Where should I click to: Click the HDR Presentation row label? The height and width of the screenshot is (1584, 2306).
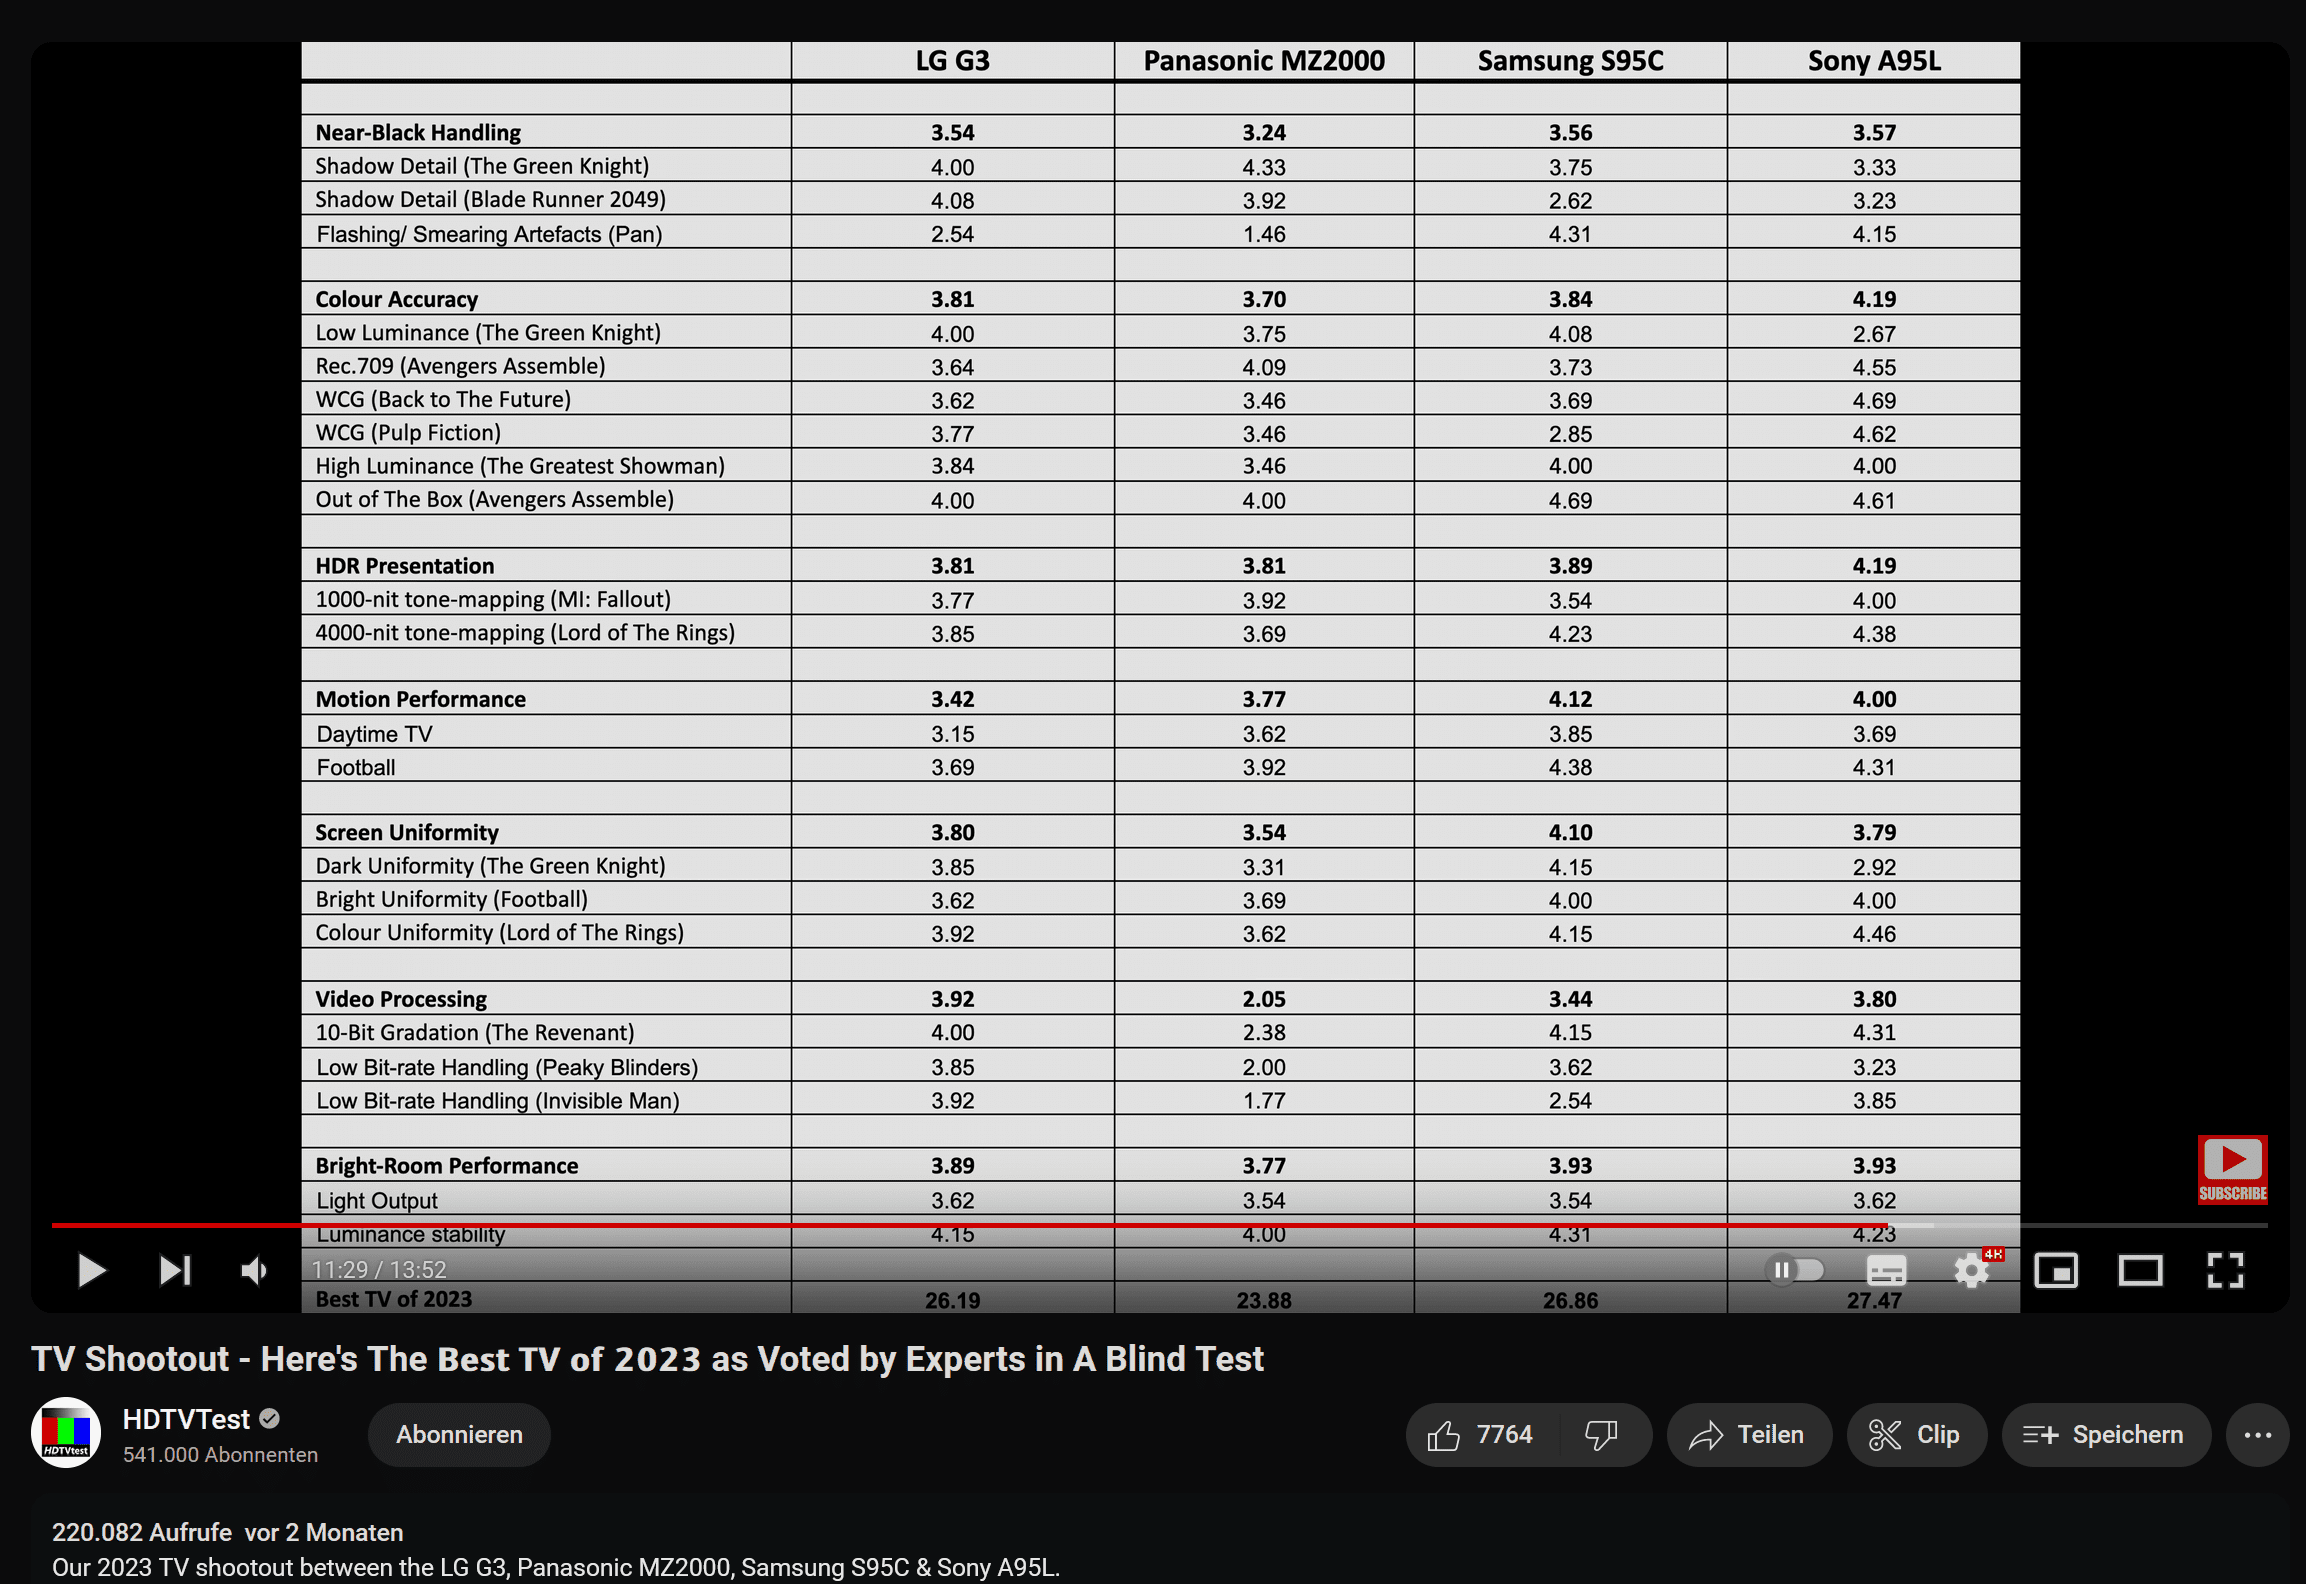[x=405, y=565]
